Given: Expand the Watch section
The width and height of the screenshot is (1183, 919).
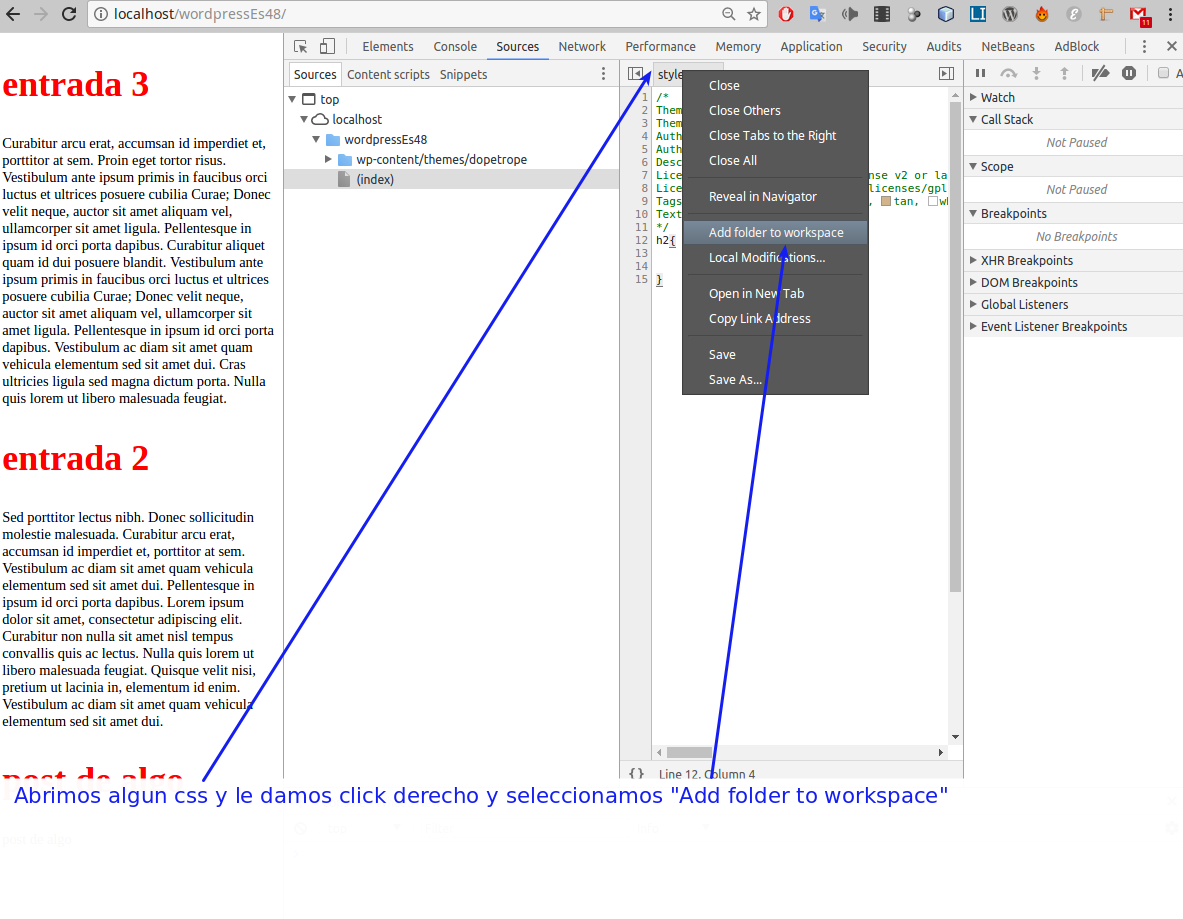Looking at the screenshot, I should pos(973,97).
